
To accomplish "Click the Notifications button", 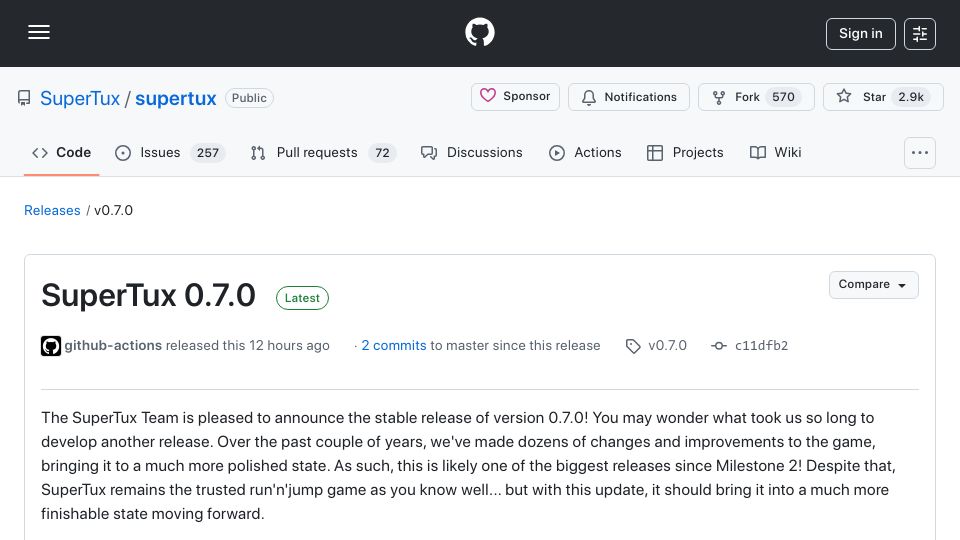I will (x=629, y=97).
